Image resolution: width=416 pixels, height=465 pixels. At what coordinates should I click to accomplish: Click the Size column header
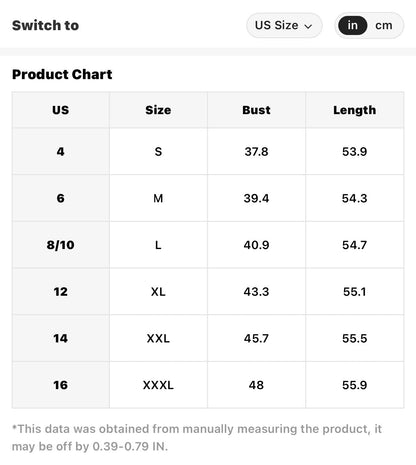tap(158, 110)
